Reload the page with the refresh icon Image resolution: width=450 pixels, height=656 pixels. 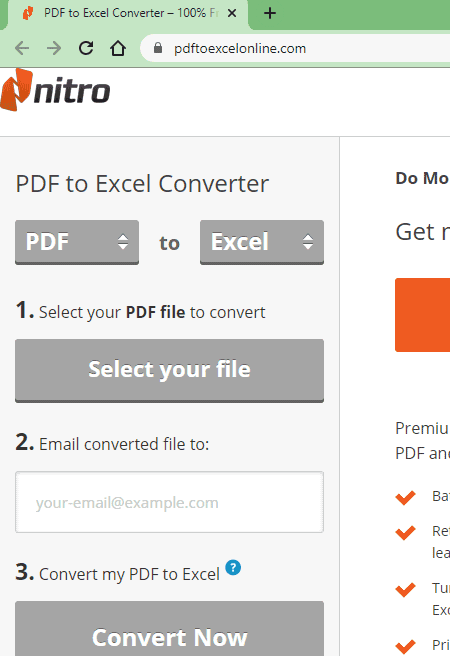[x=86, y=48]
